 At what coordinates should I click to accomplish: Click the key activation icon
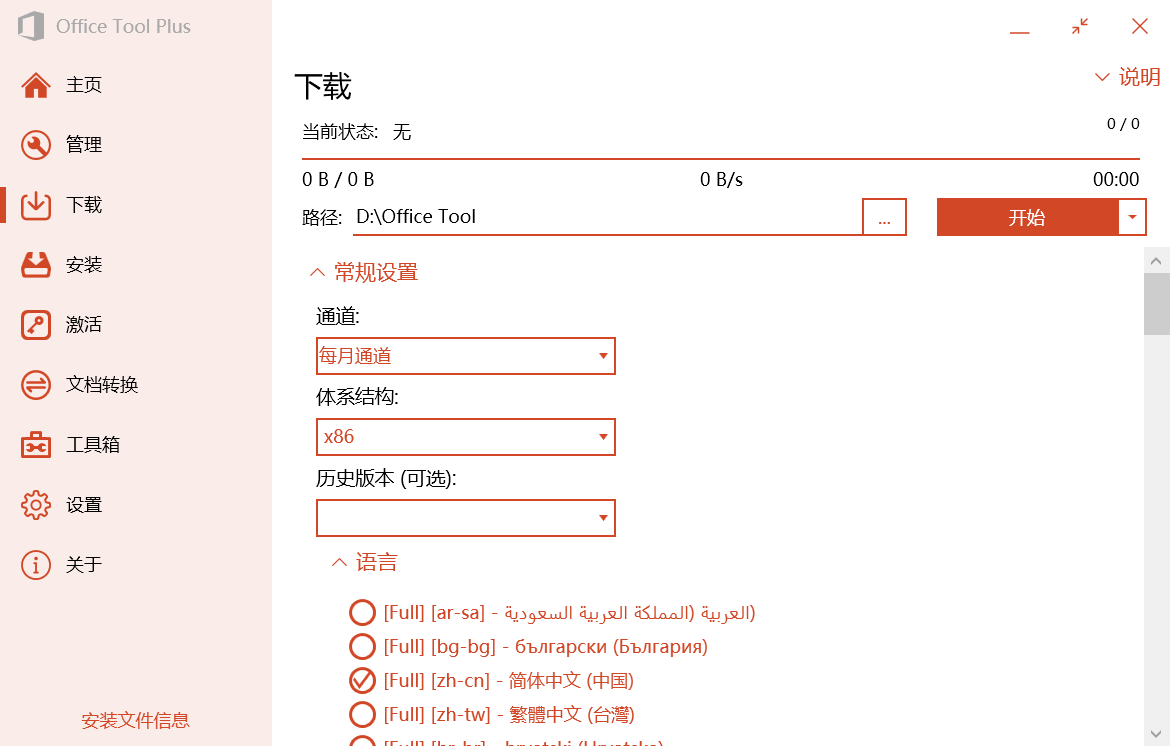coord(36,325)
